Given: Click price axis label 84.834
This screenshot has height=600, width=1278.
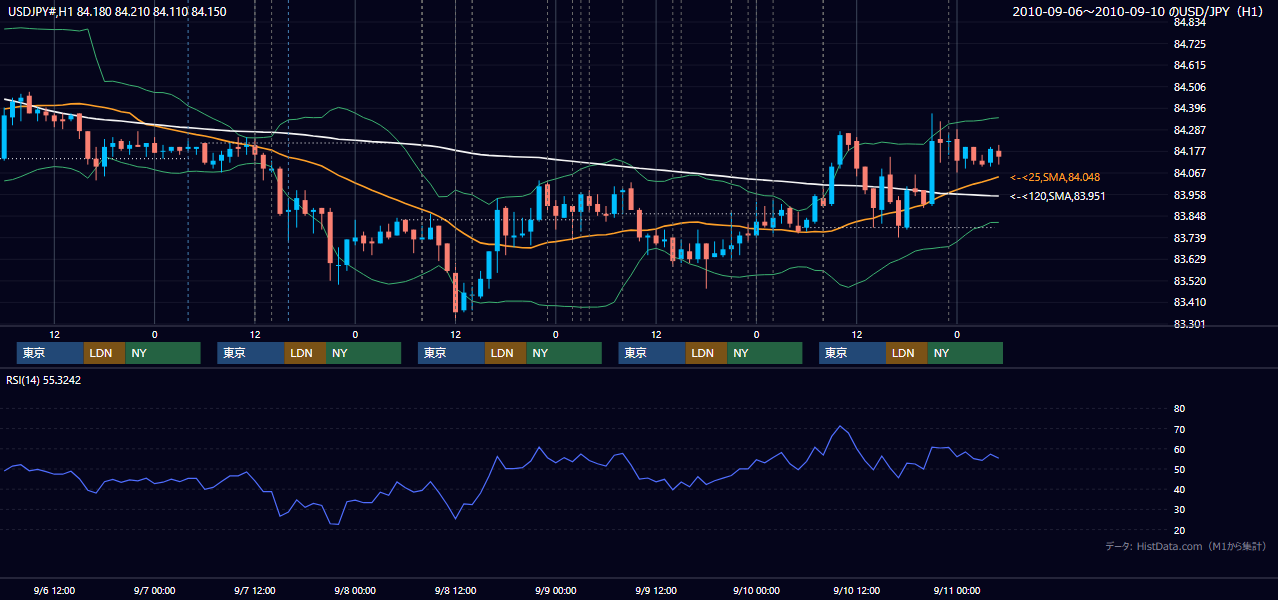Looking at the screenshot, I should (x=1190, y=22).
